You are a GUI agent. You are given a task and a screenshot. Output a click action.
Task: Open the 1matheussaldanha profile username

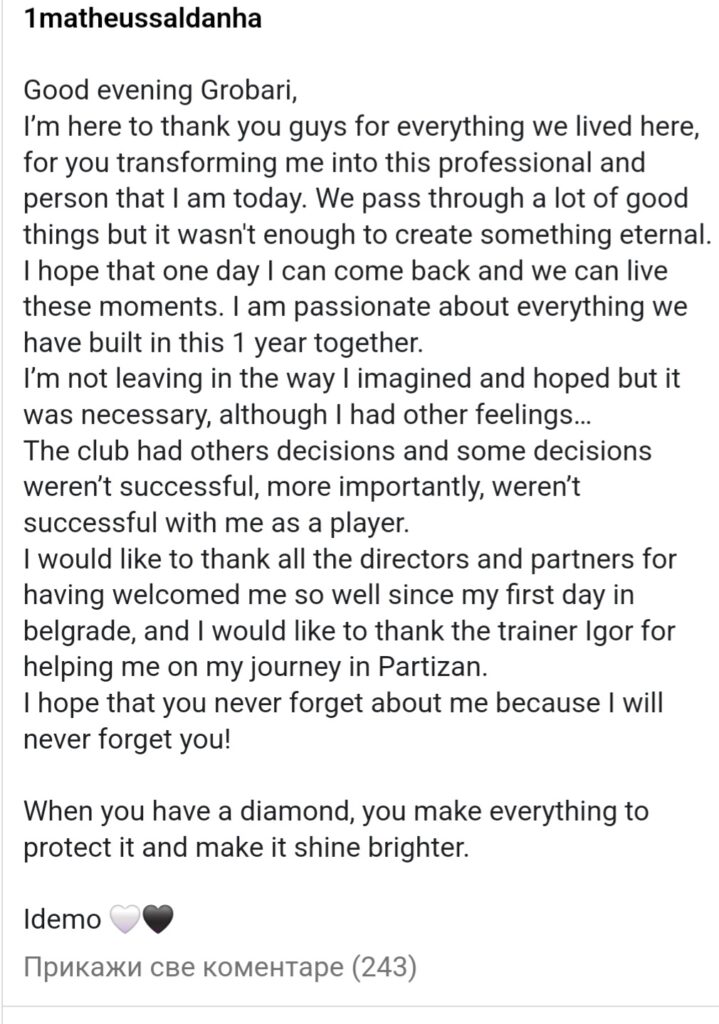pos(142,18)
